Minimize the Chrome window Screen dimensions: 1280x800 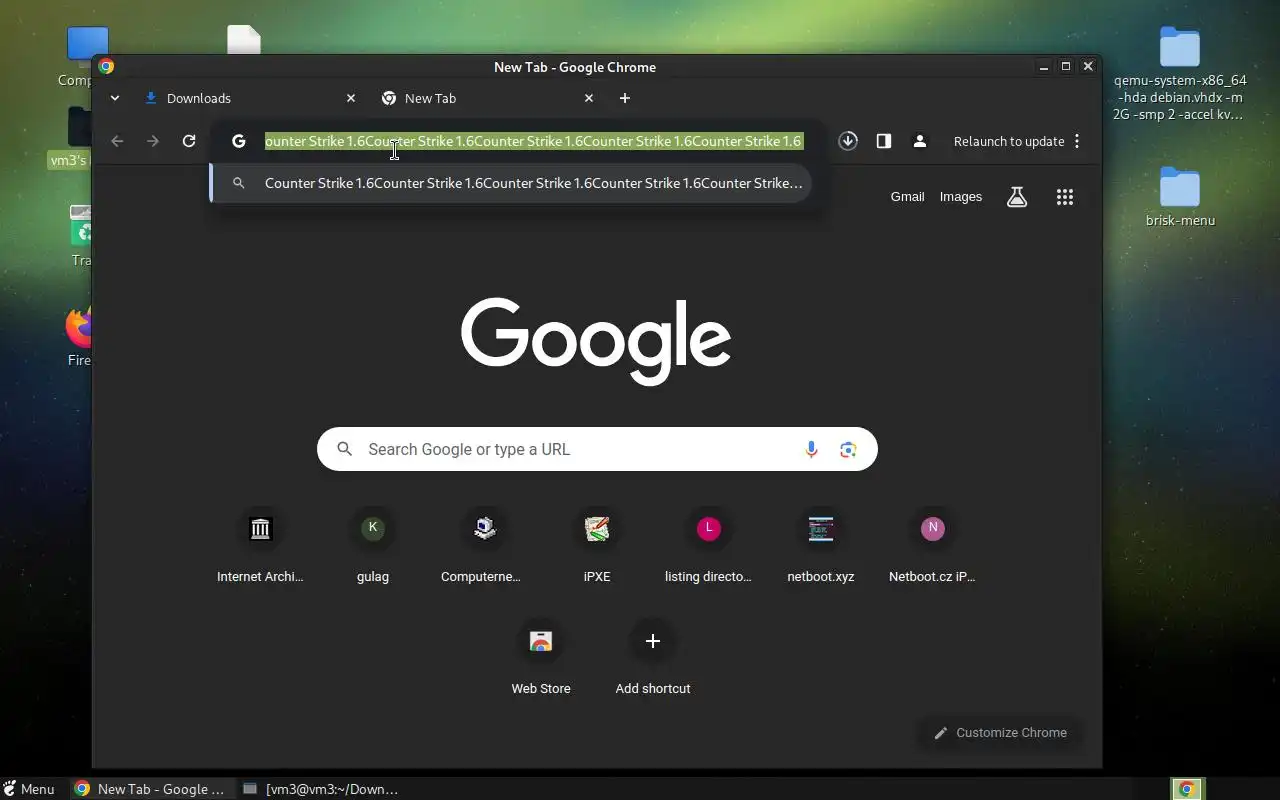[x=1044, y=67]
